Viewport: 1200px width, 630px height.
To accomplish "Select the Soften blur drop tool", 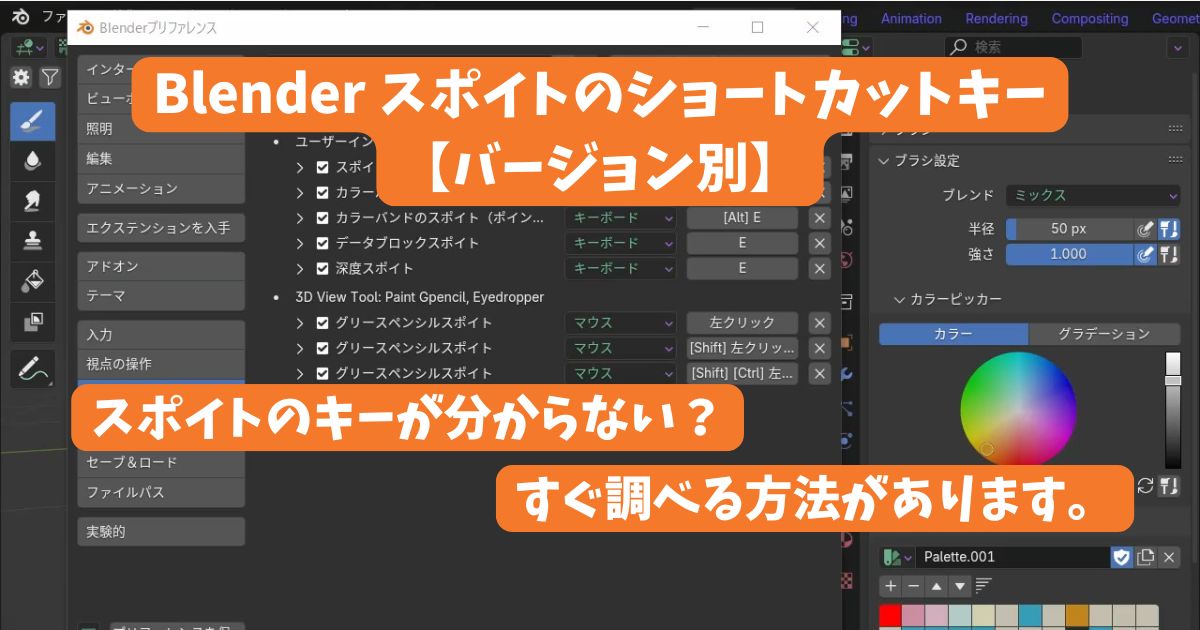I will point(32,160).
